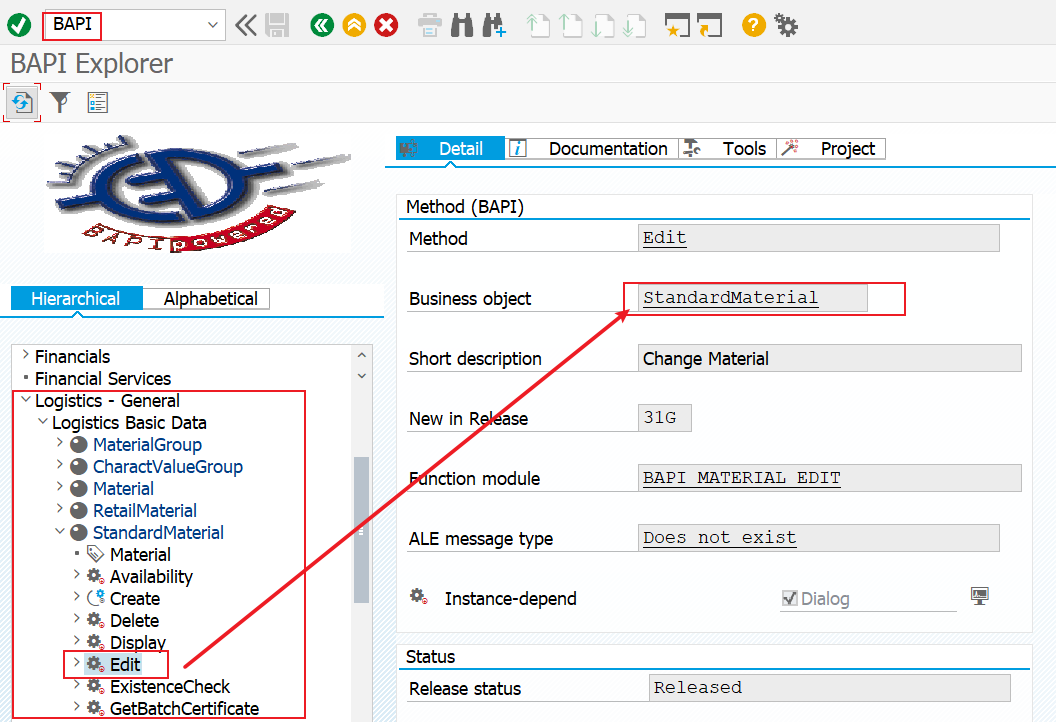Click the customize layout gear icon
The height and width of the screenshot is (722, 1056).
tap(785, 26)
